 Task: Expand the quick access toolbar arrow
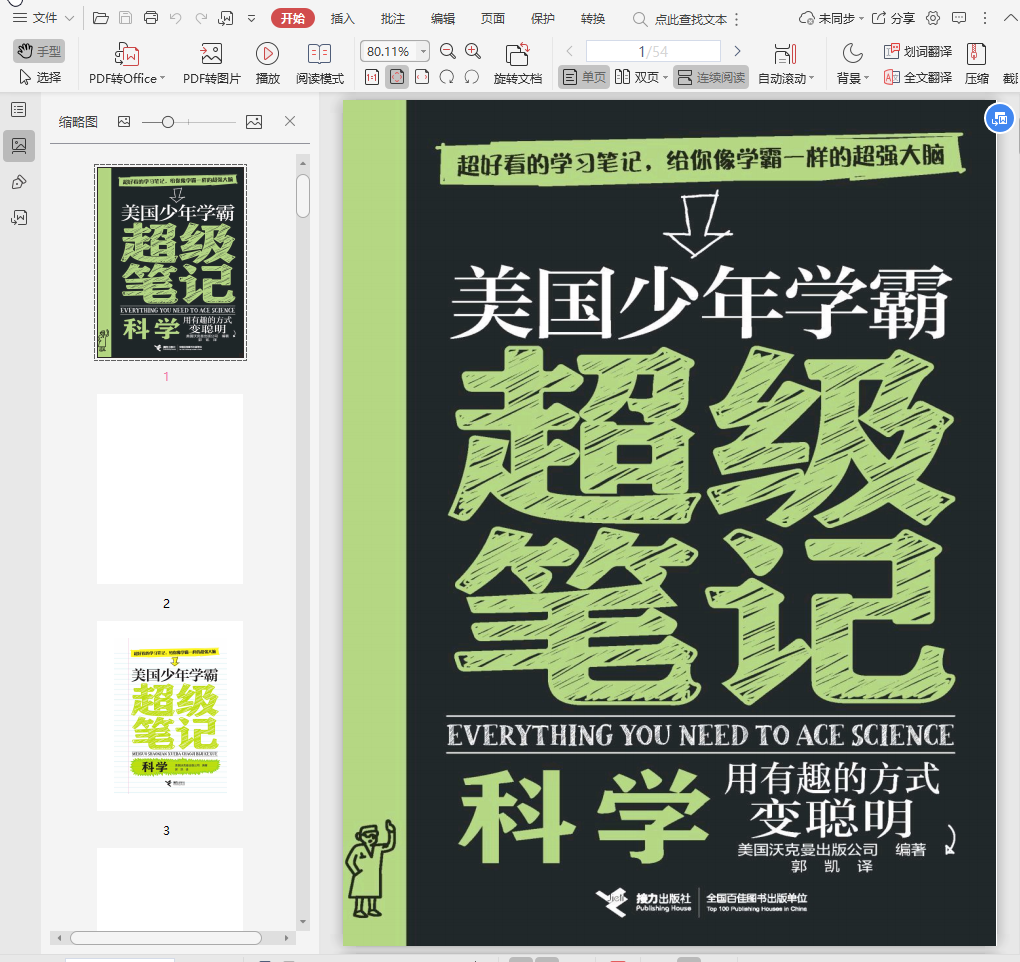(251, 19)
